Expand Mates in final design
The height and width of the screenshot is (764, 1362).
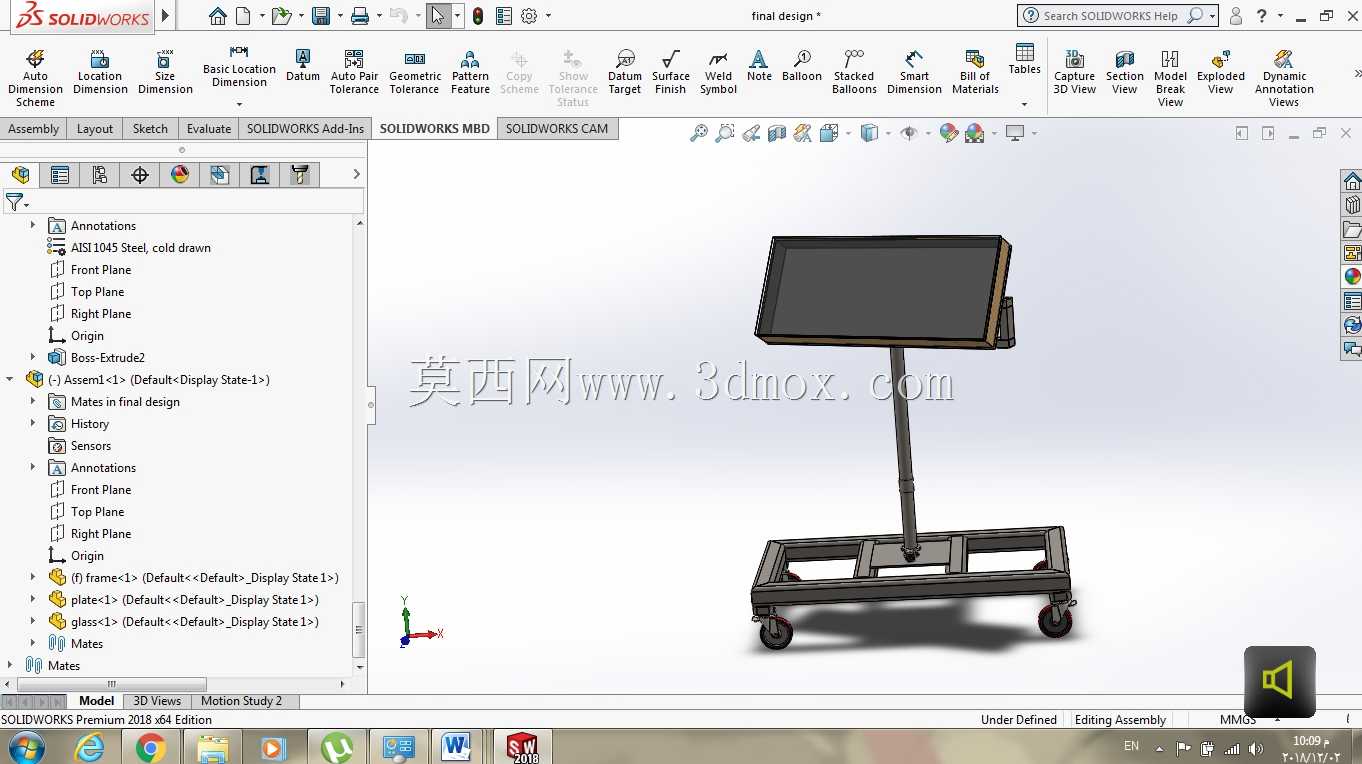coord(33,402)
